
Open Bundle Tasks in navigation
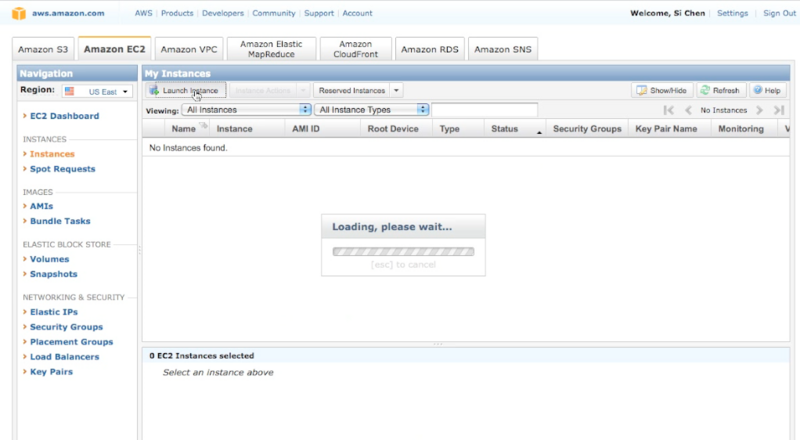[x=60, y=221]
